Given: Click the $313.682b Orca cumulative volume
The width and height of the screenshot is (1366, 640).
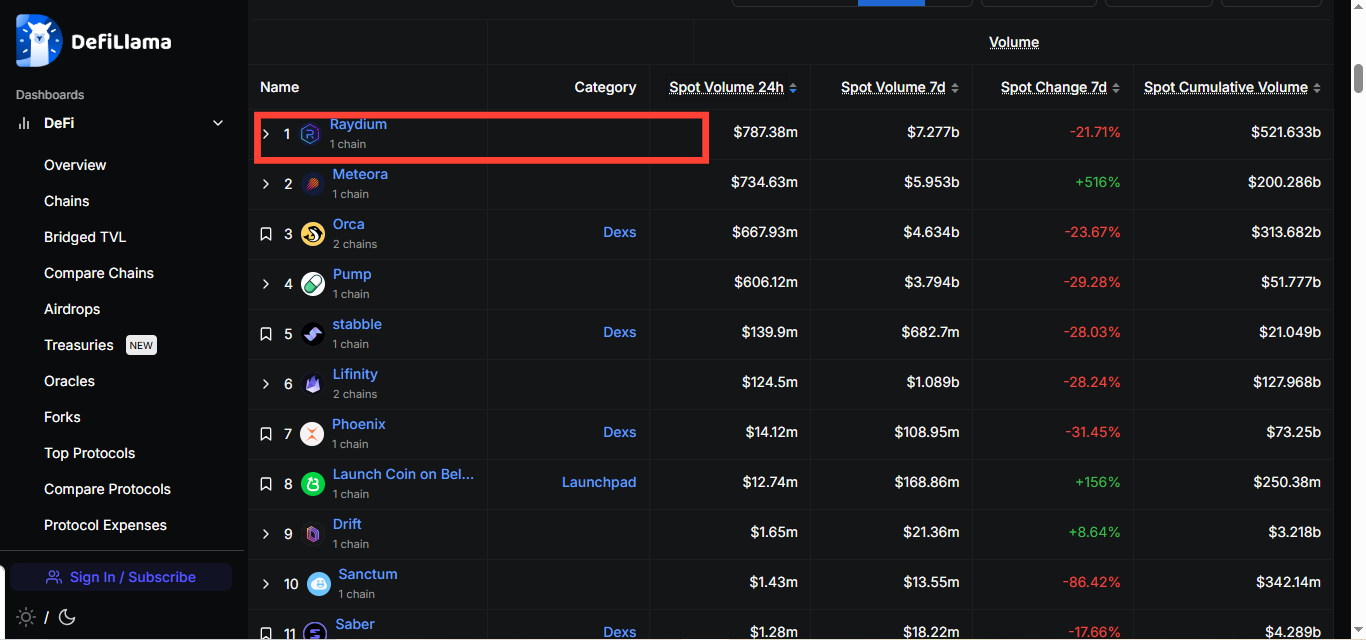Looking at the screenshot, I should [1285, 232].
